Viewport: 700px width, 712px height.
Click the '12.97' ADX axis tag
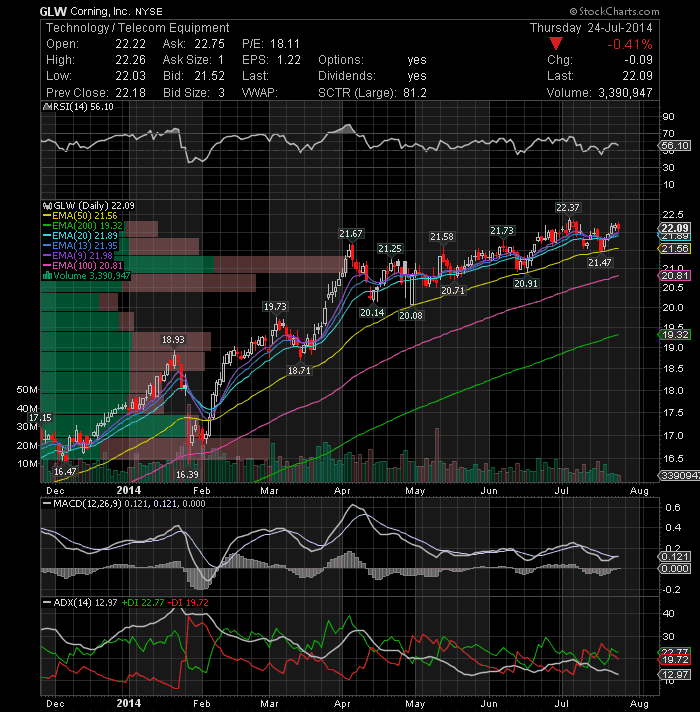click(675, 675)
